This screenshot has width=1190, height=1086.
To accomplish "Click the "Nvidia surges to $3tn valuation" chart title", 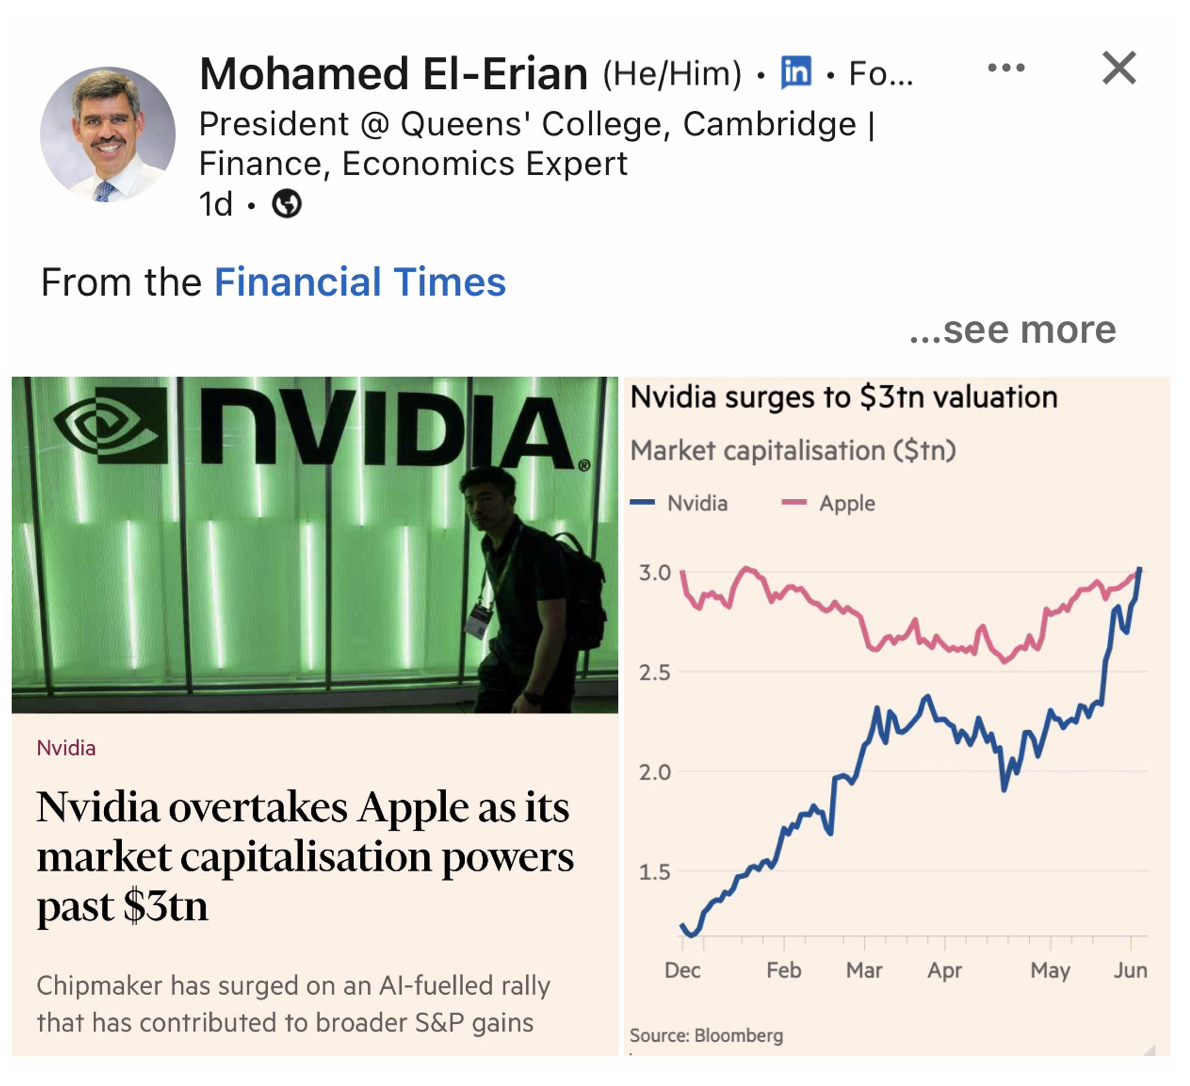I will (x=843, y=397).
